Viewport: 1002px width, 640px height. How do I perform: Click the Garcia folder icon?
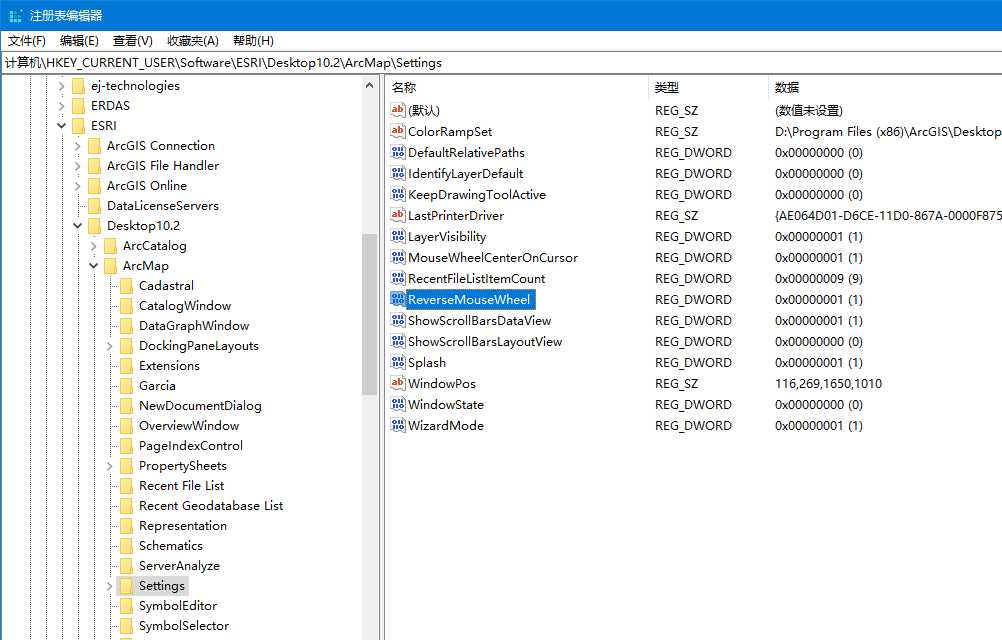[x=127, y=386]
